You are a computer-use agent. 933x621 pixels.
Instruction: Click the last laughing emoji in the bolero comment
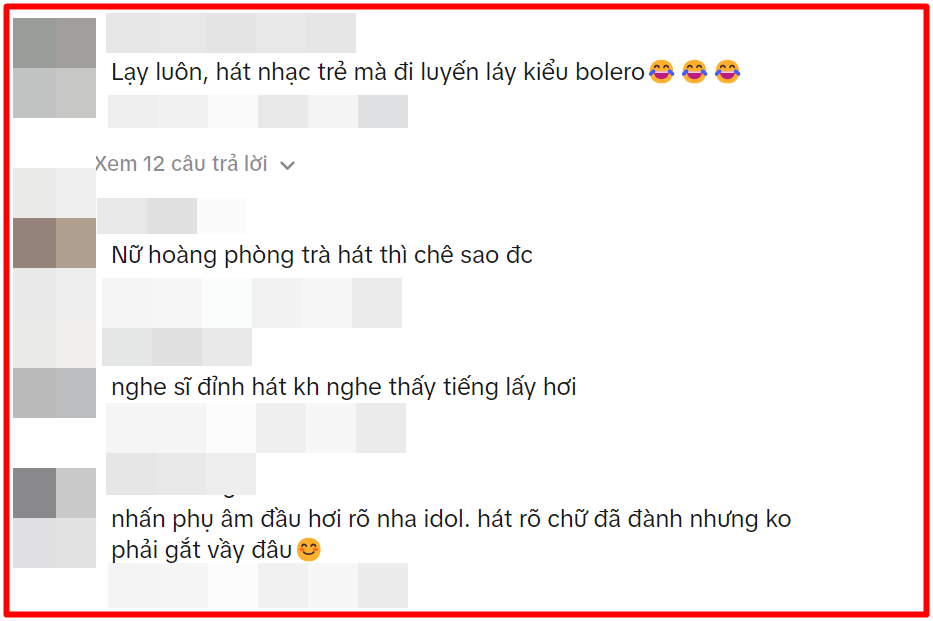(x=727, y=71)
